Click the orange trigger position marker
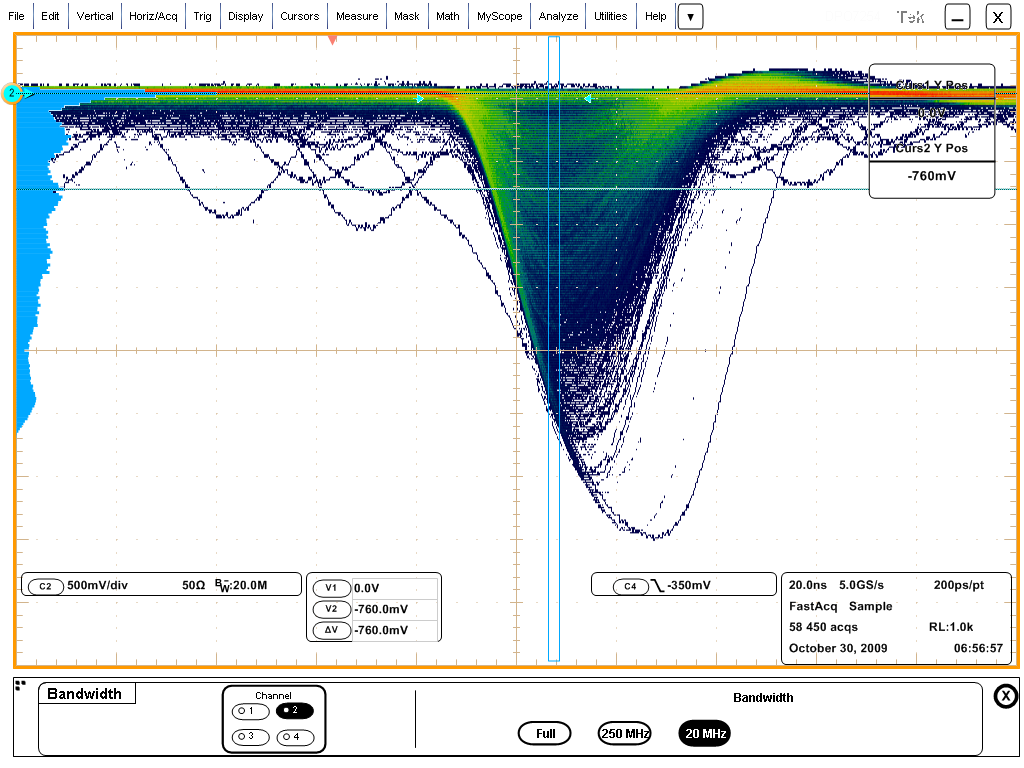The image size is (1024, 768). (x=333, y=40)
